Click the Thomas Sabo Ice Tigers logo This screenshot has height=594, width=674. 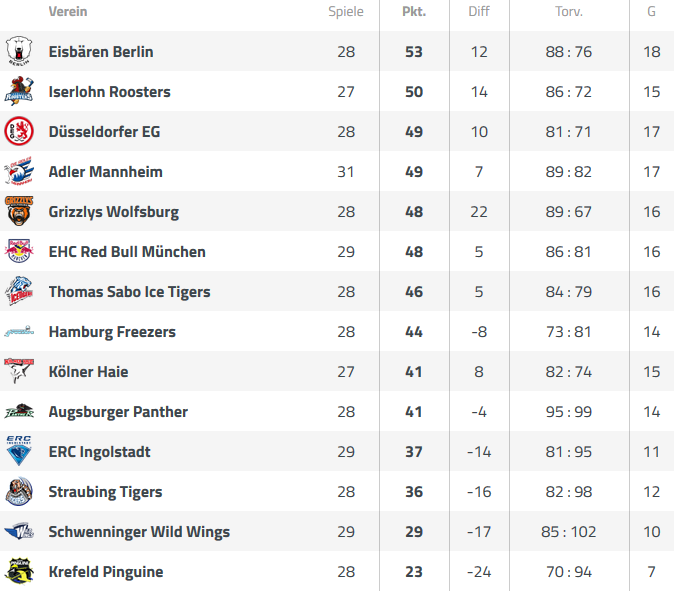click(19, 291)
